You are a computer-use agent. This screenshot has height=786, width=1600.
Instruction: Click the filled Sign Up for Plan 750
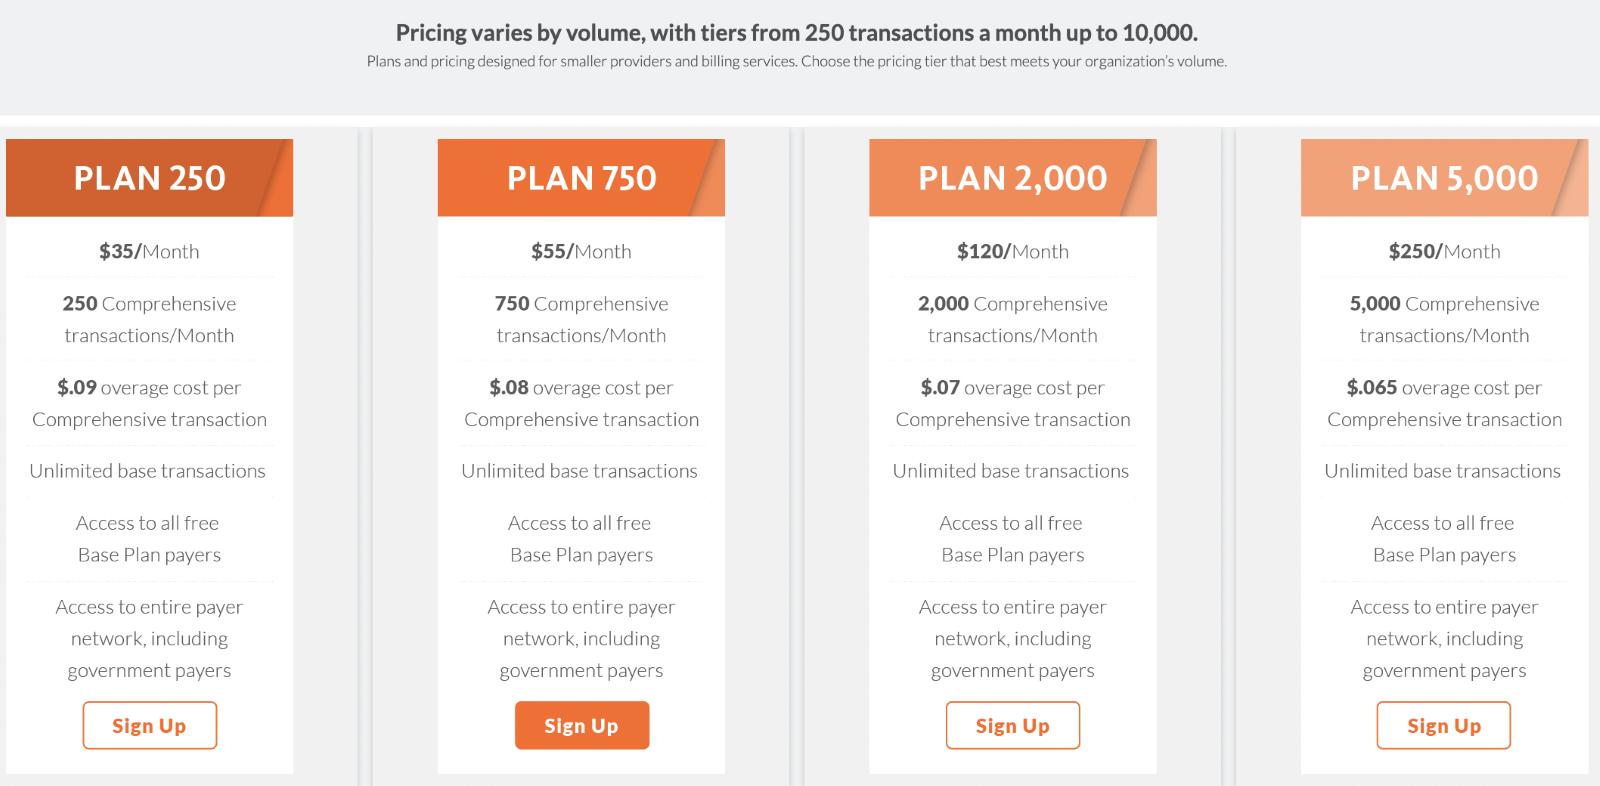coord(582,725)
